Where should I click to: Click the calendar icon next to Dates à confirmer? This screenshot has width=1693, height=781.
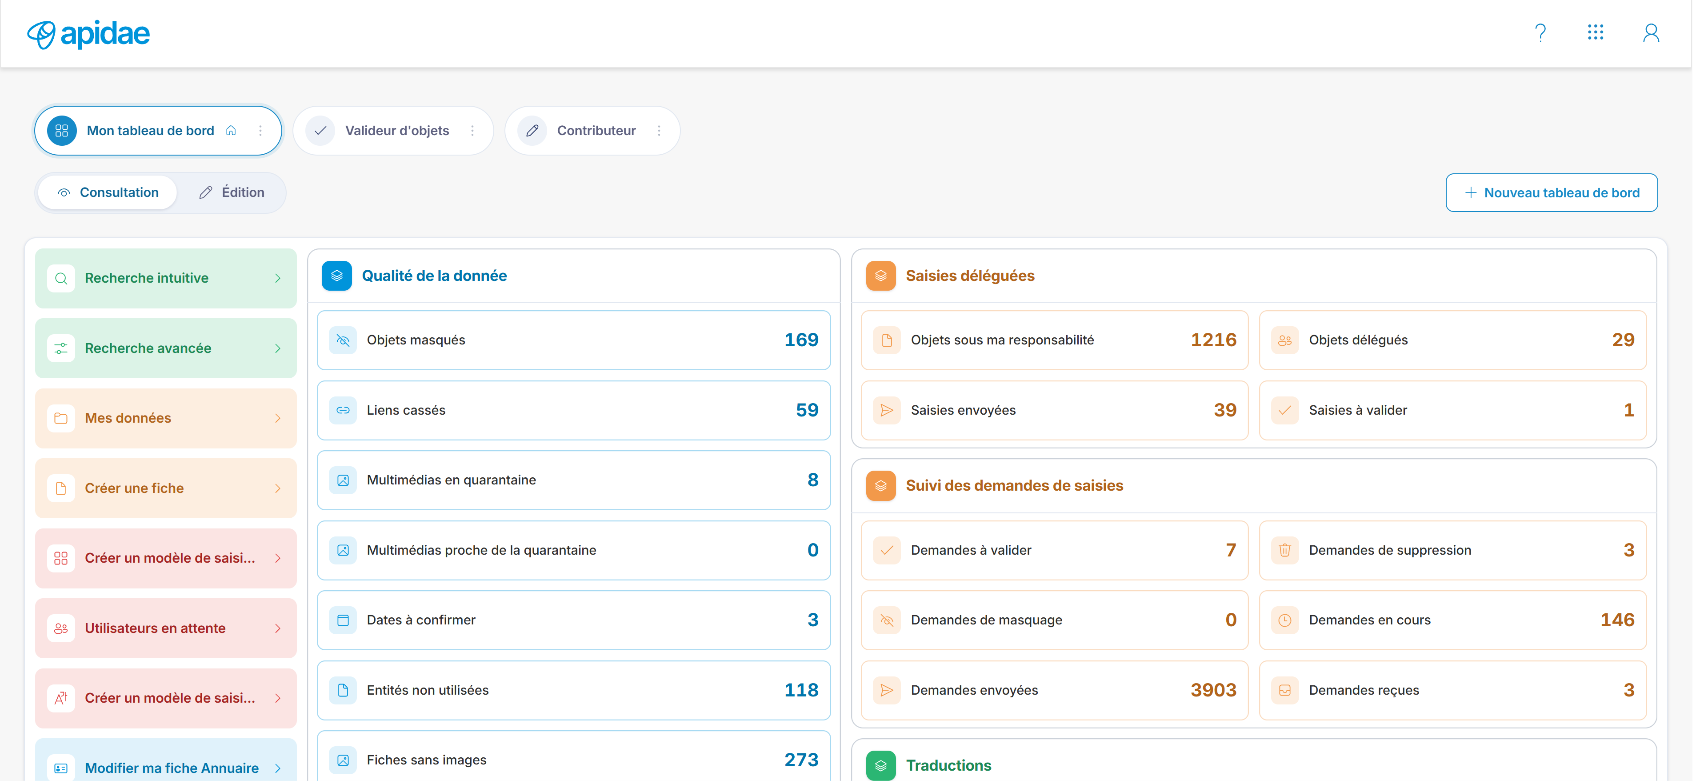coord(343,620)
